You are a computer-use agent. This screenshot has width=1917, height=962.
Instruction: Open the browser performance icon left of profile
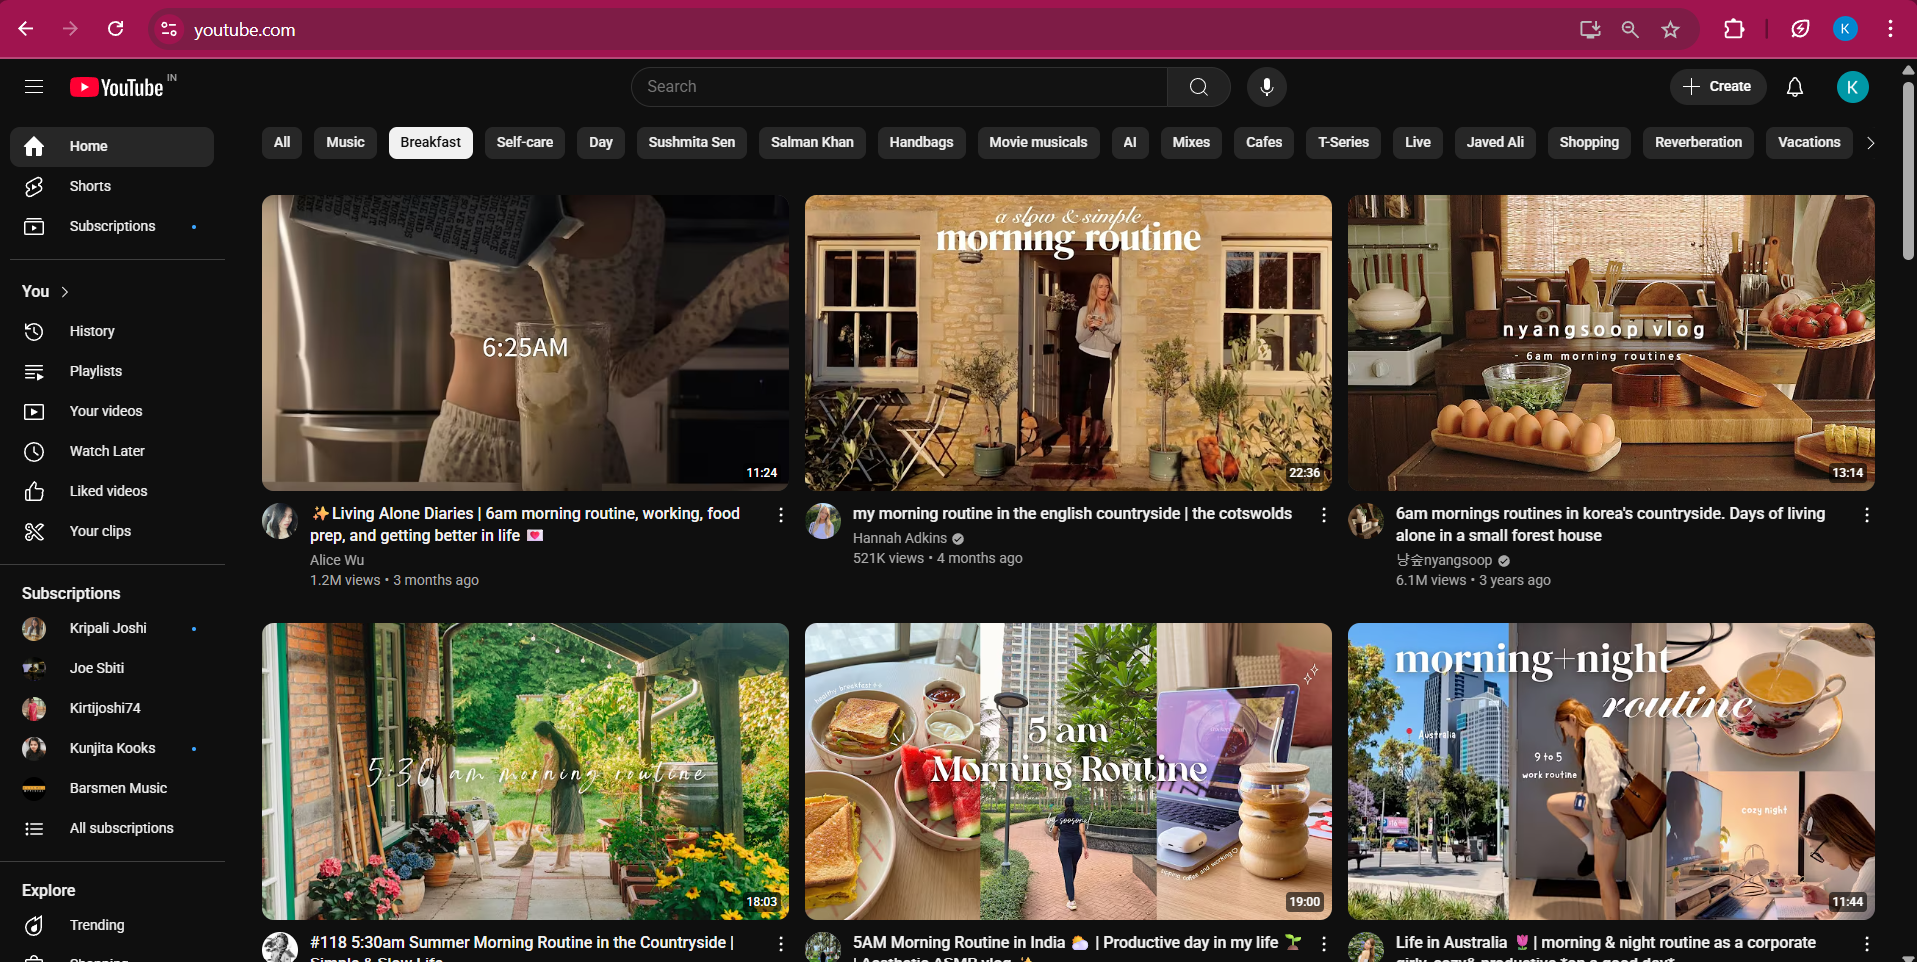[x=1800, y=29]
